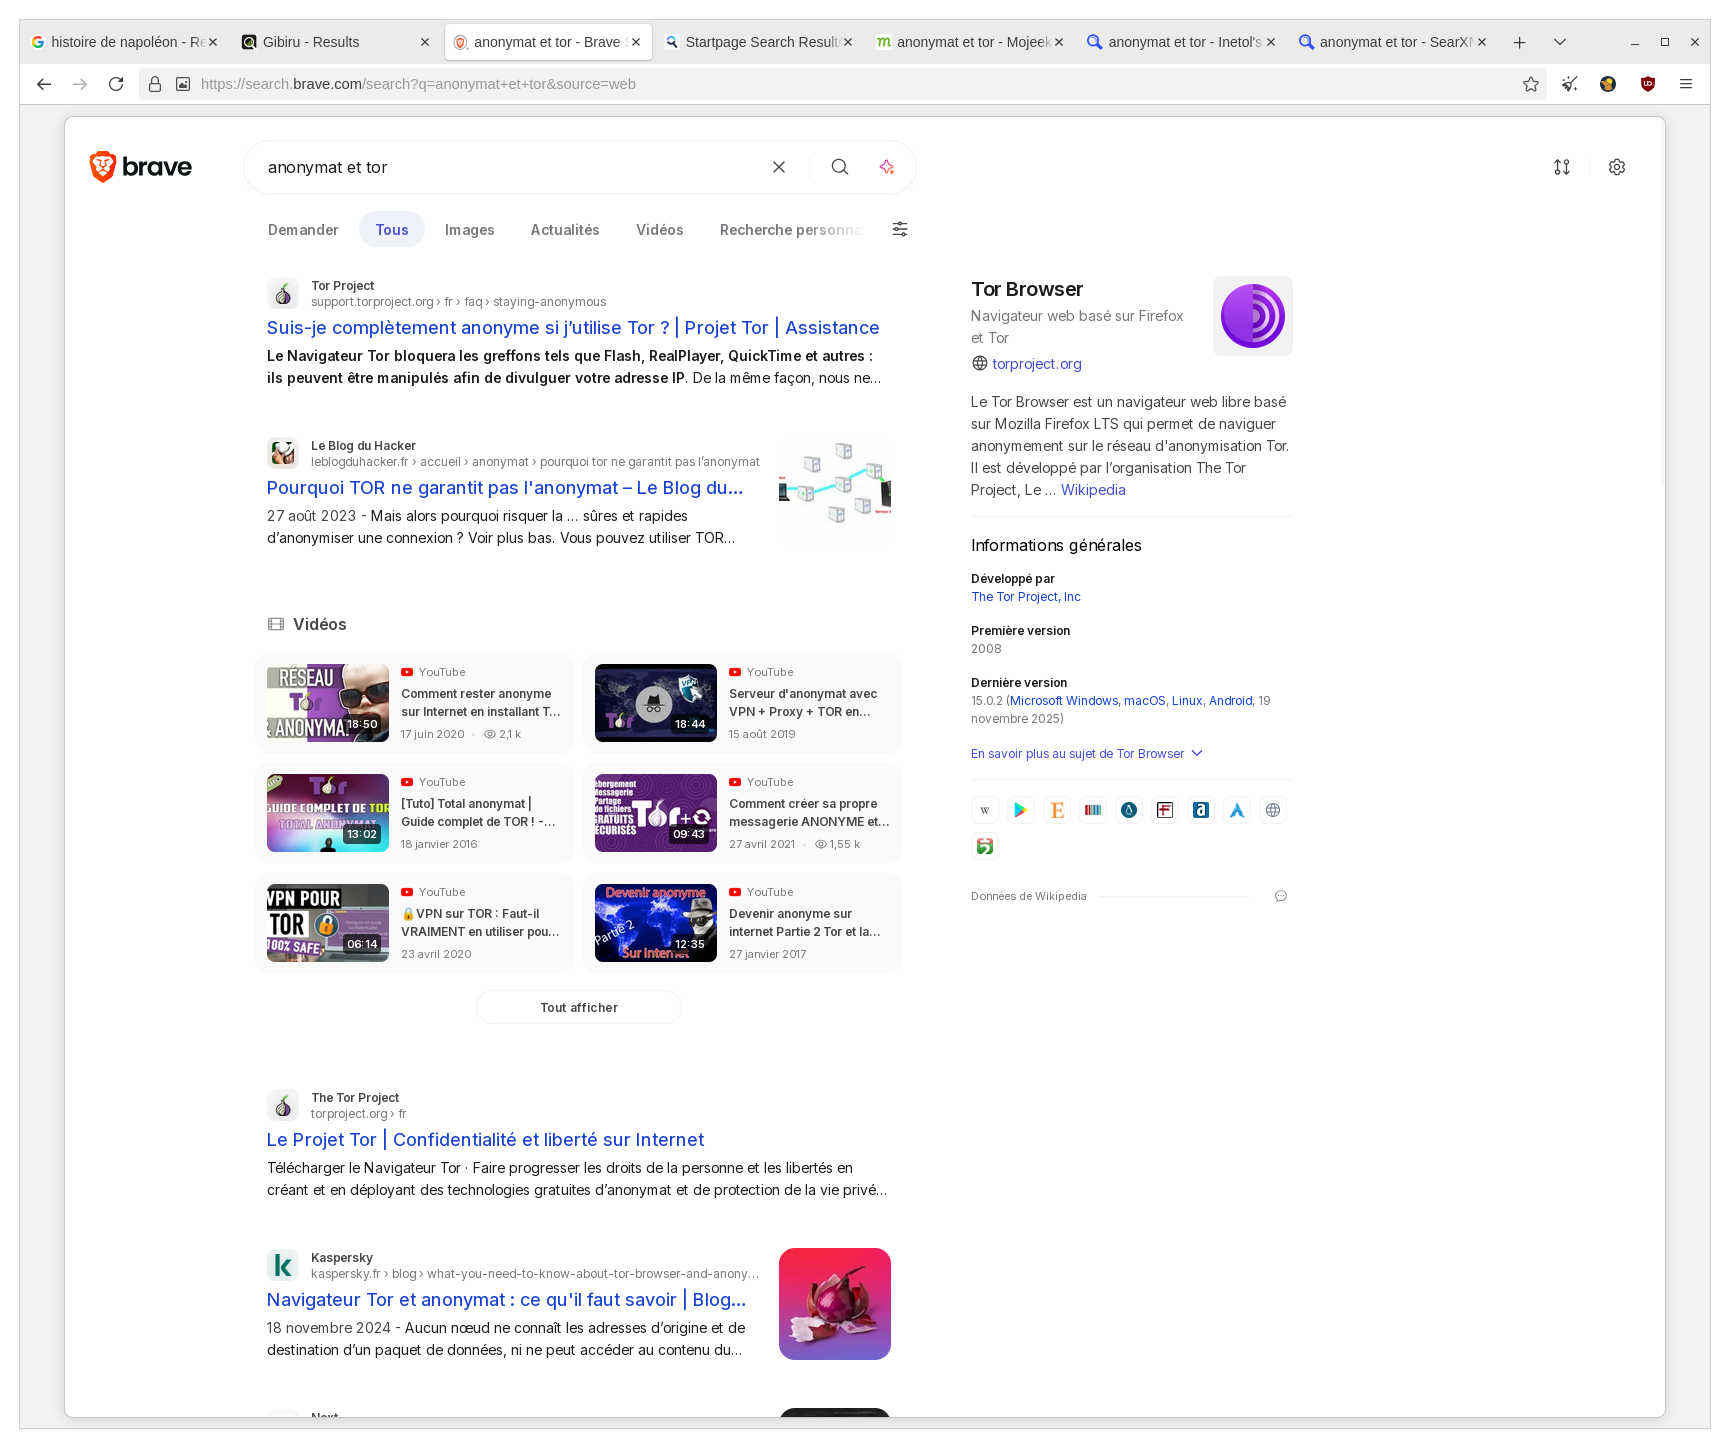Open the torproject.org link in the panel
1730x1448 pixels.
click(x=1036, y=363)
